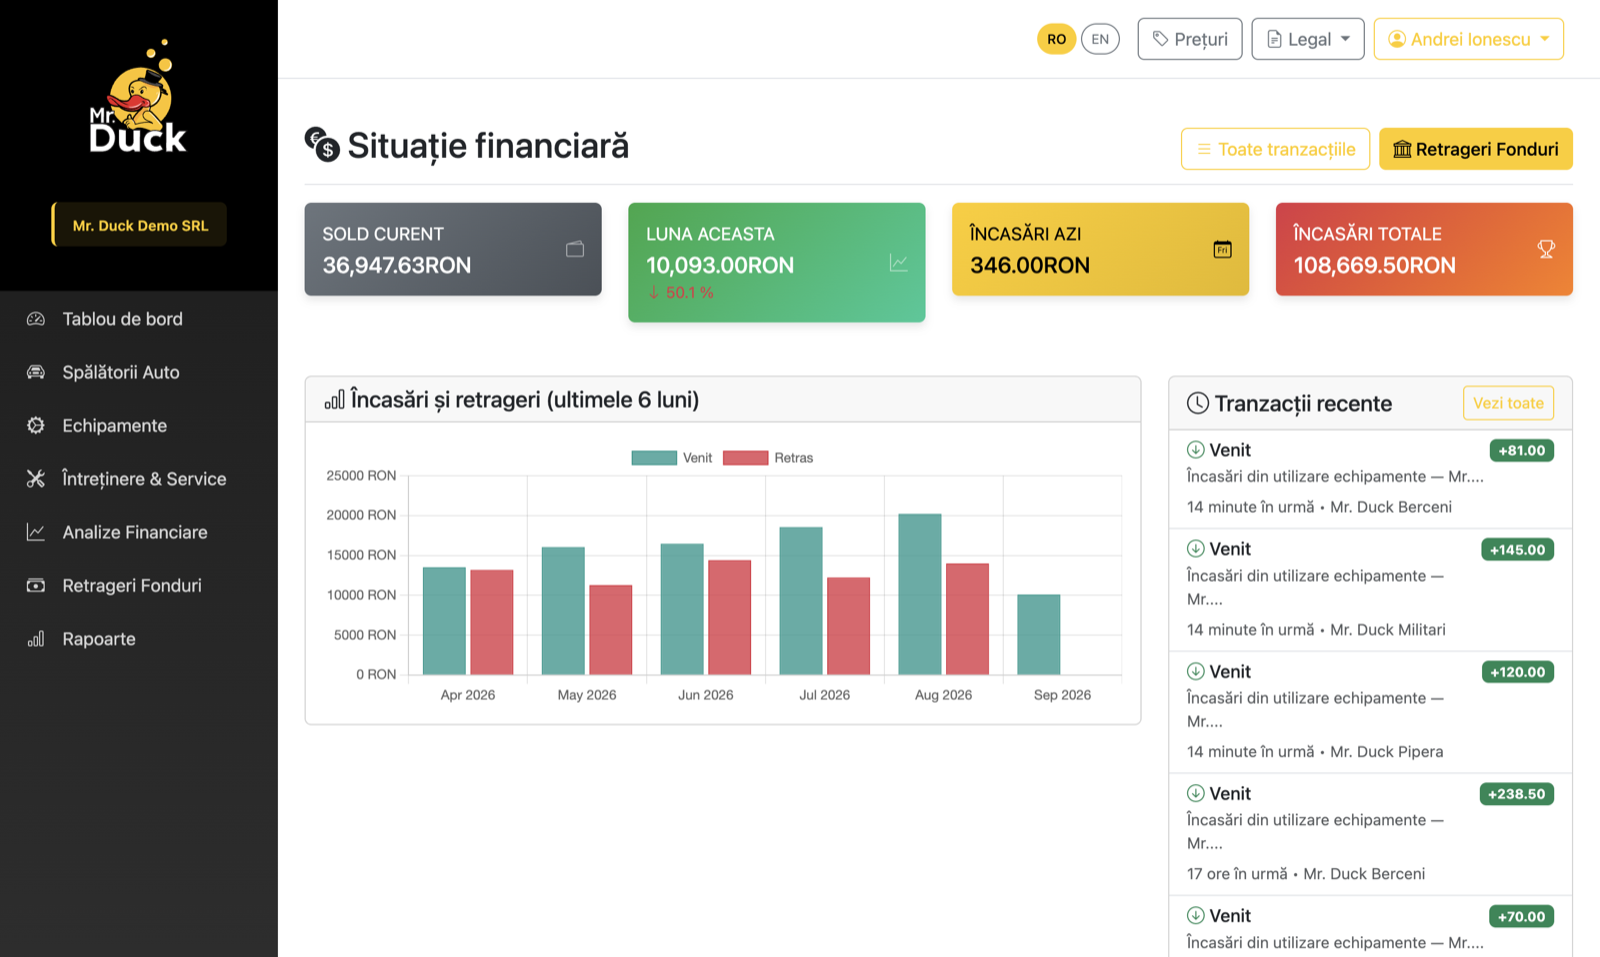This screenshot has height=957, width=1600.
Task: Click the line-chart icon in Luna Aceasta card
Action: click(x=899, y=262)
